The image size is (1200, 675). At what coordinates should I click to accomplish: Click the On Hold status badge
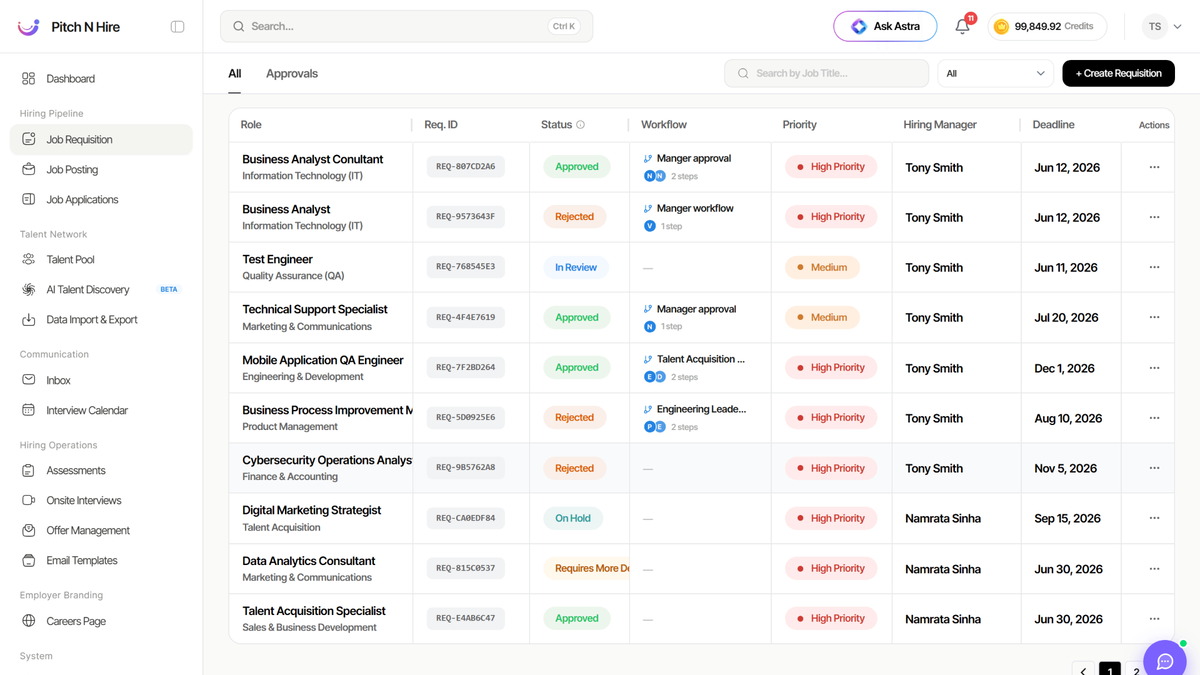(573, 518)
